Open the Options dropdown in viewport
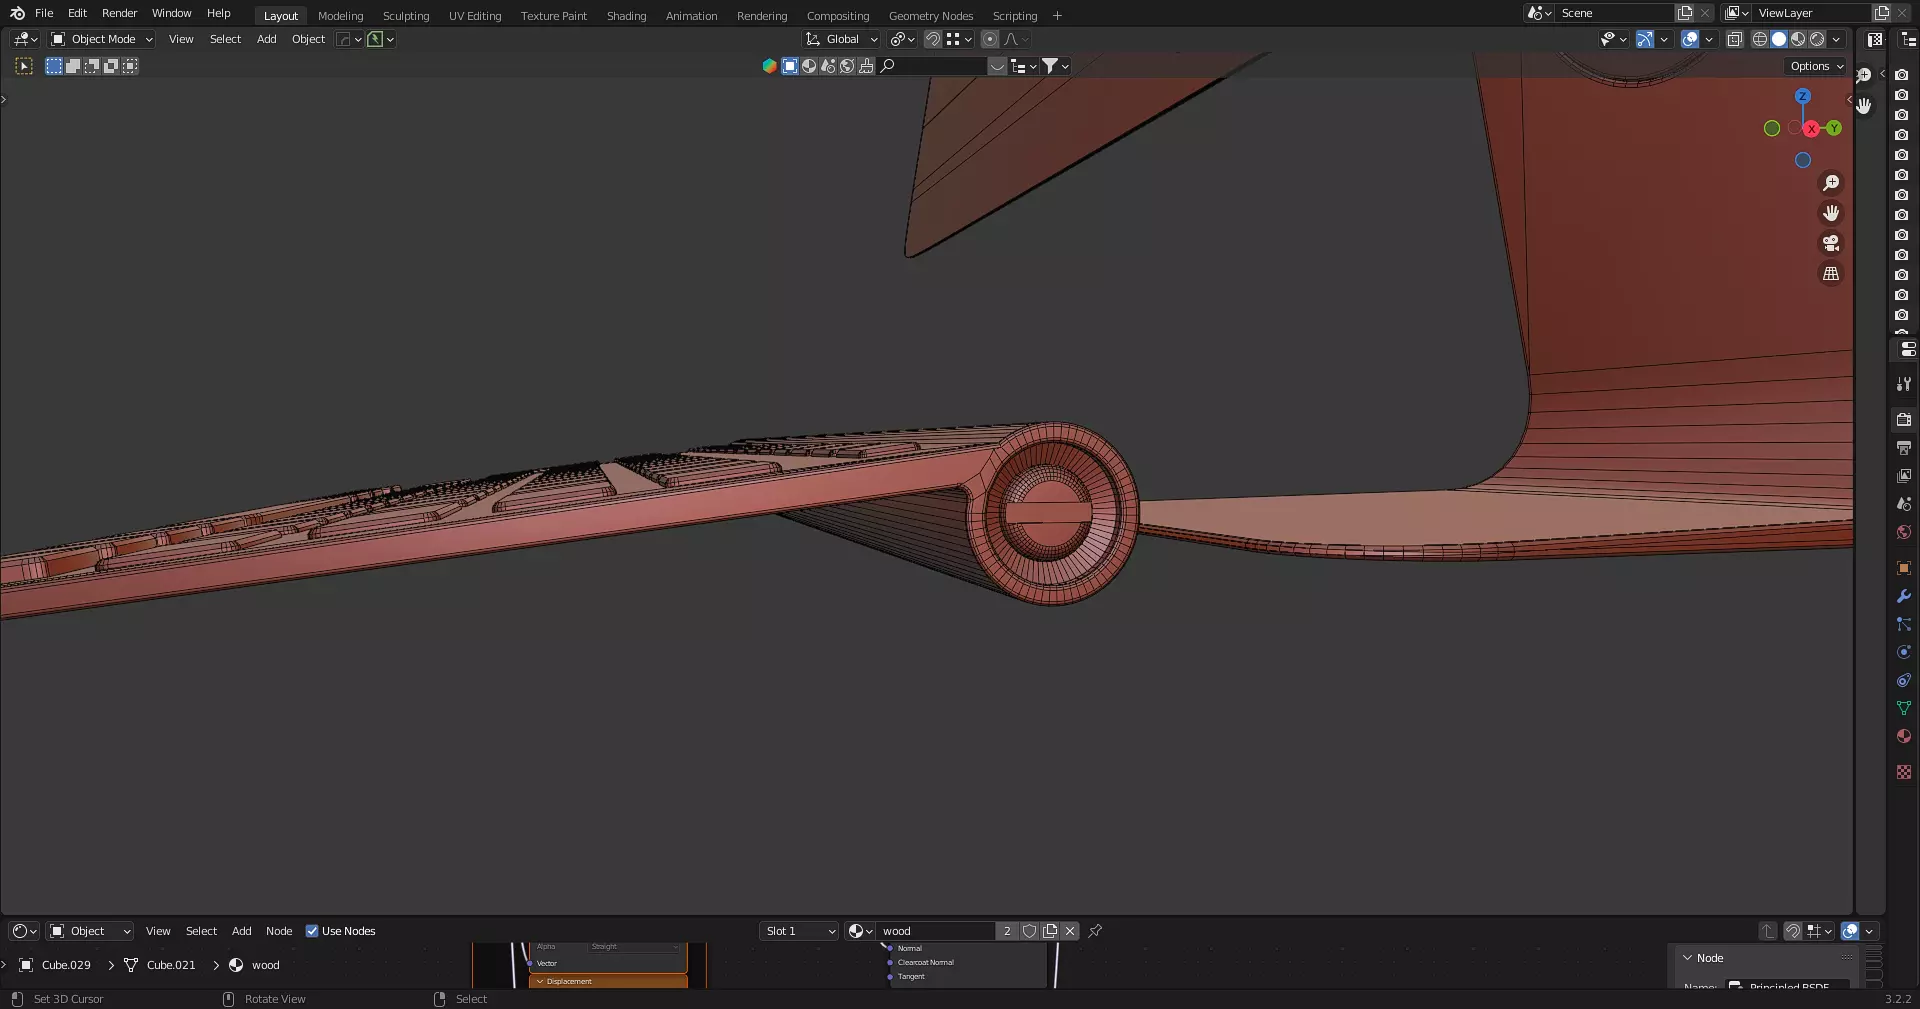This screenshot has height=1009, width=1920. (x=1816, y=66)
